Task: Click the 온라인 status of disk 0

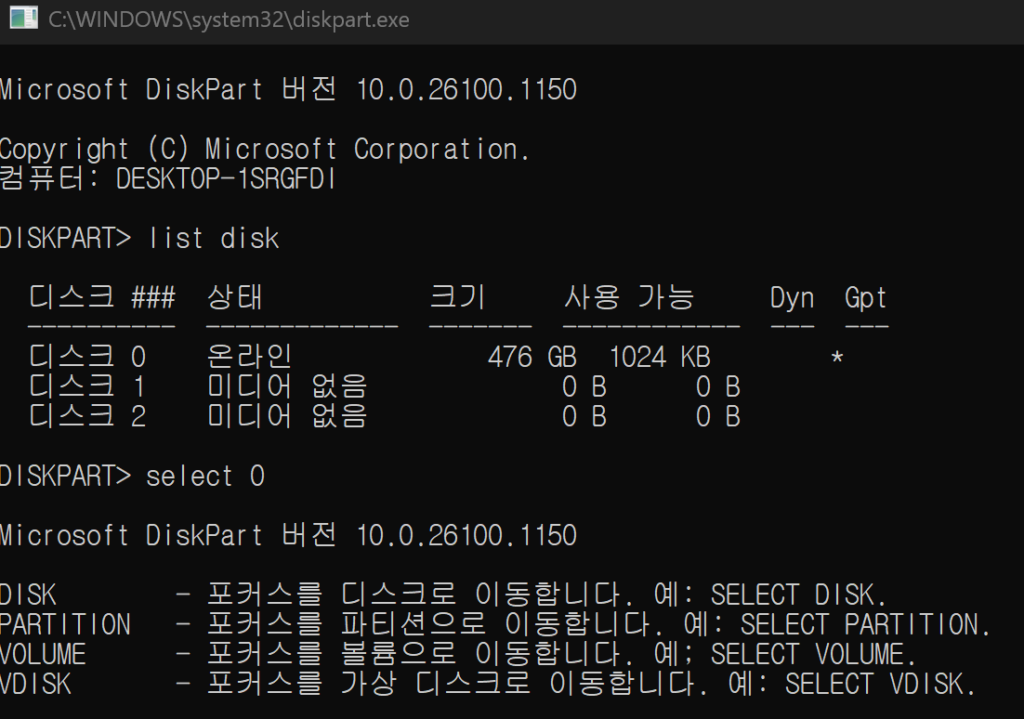Action: click(249, 357)
